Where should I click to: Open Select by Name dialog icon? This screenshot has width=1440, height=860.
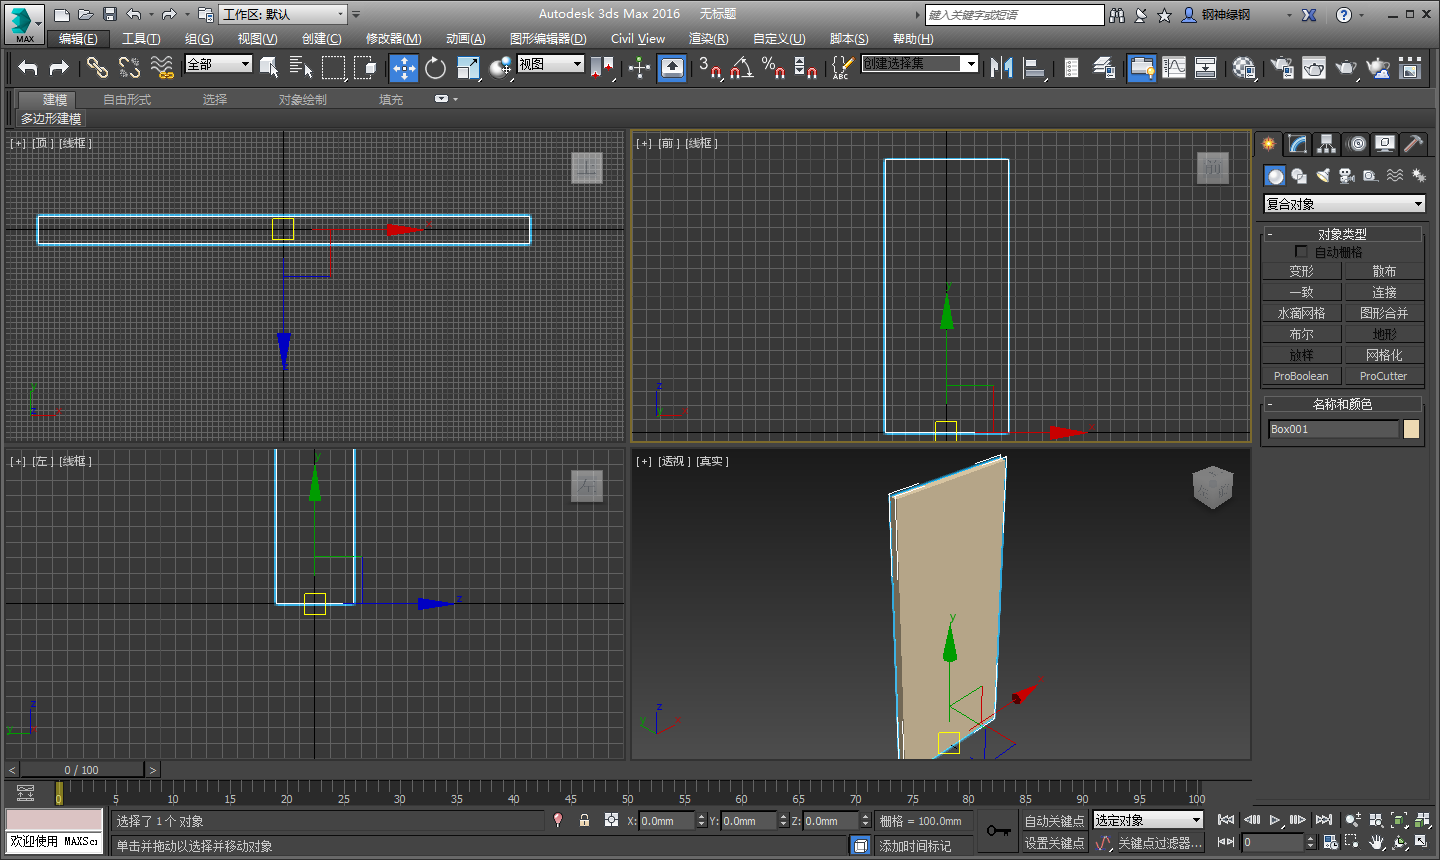pyautogui.click(x=301, y=67)
